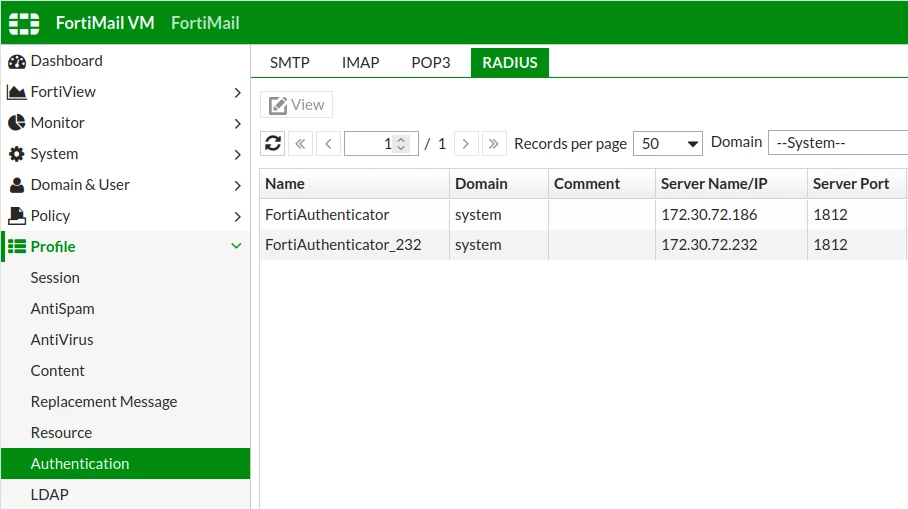Go to the last page of records

pyautogui.click(x=493, y=144)
